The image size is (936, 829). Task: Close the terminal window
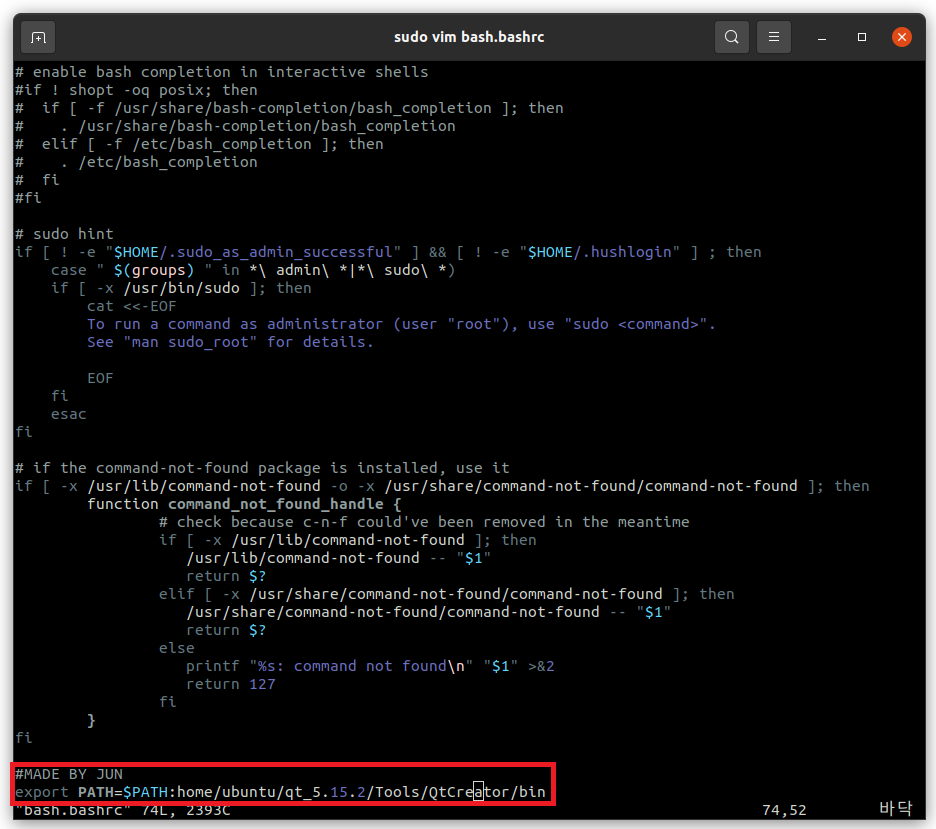(901, 37)
